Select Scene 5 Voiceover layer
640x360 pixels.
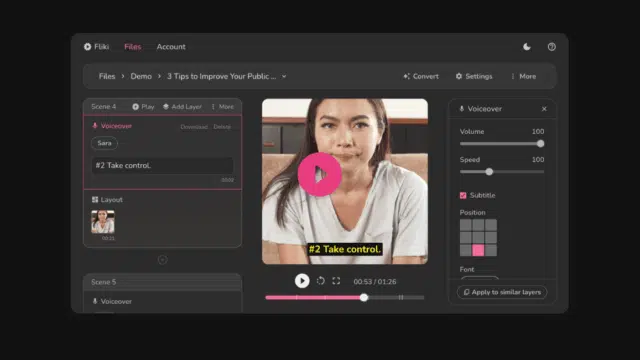point(112,302)
